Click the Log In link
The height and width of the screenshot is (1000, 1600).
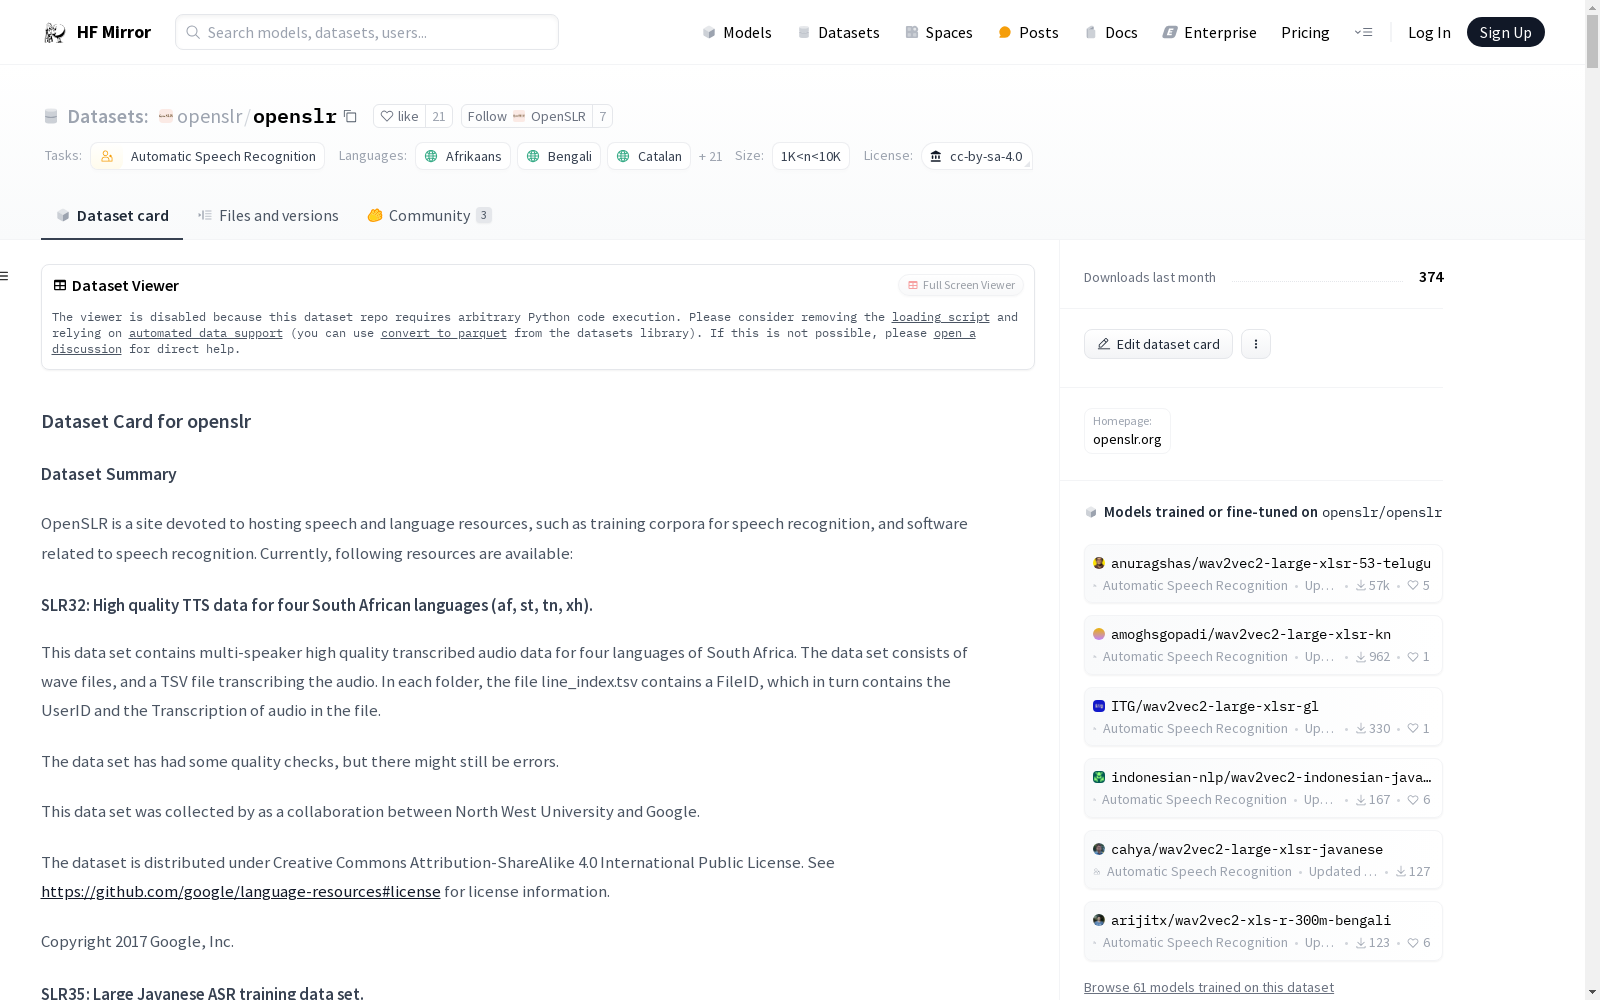coord(1429,33)
